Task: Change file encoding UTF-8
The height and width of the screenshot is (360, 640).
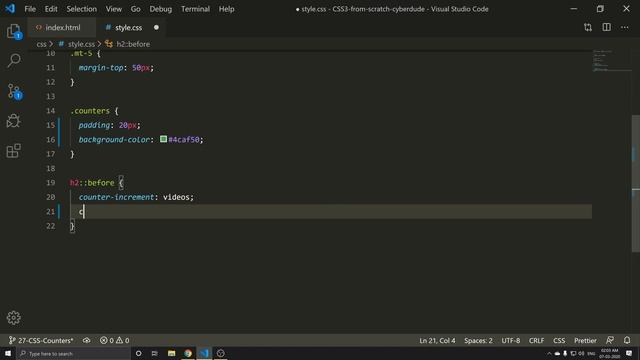Action: (x=511, y=340)
